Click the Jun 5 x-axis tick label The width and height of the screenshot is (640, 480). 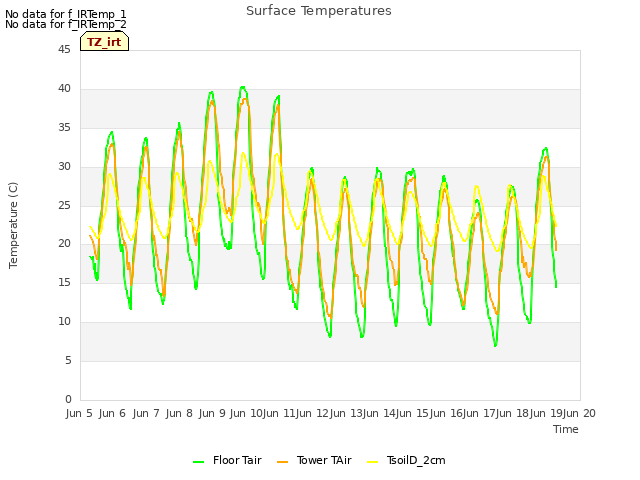(79, 413)
